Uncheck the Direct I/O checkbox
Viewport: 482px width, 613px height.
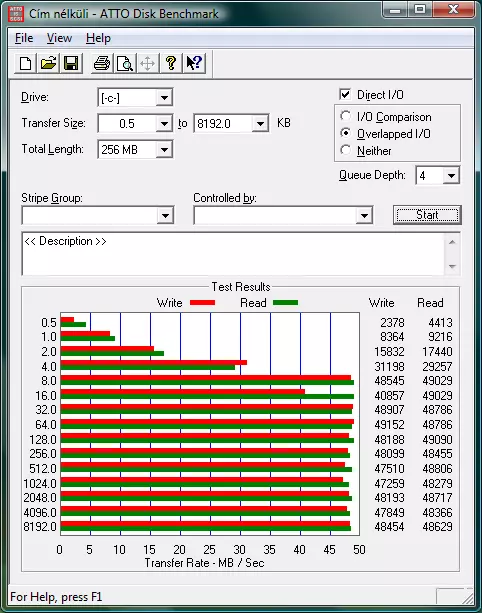[x=345, y=94]
